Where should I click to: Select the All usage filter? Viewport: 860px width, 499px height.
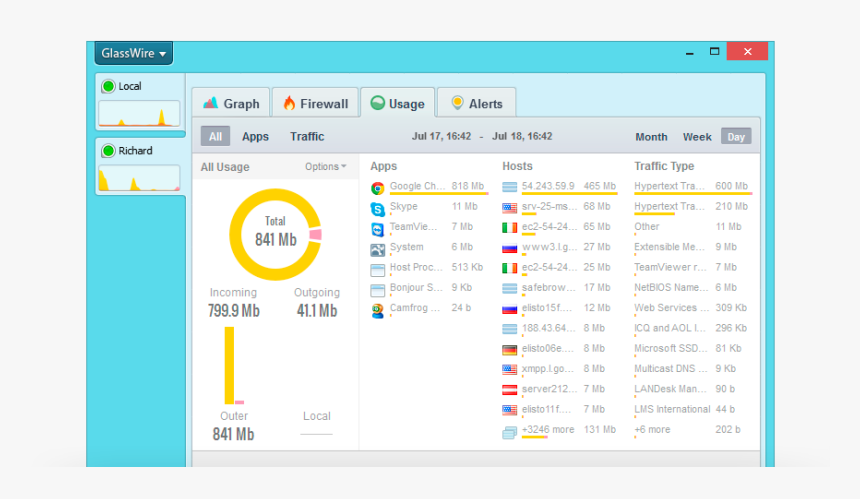[215, 137]
